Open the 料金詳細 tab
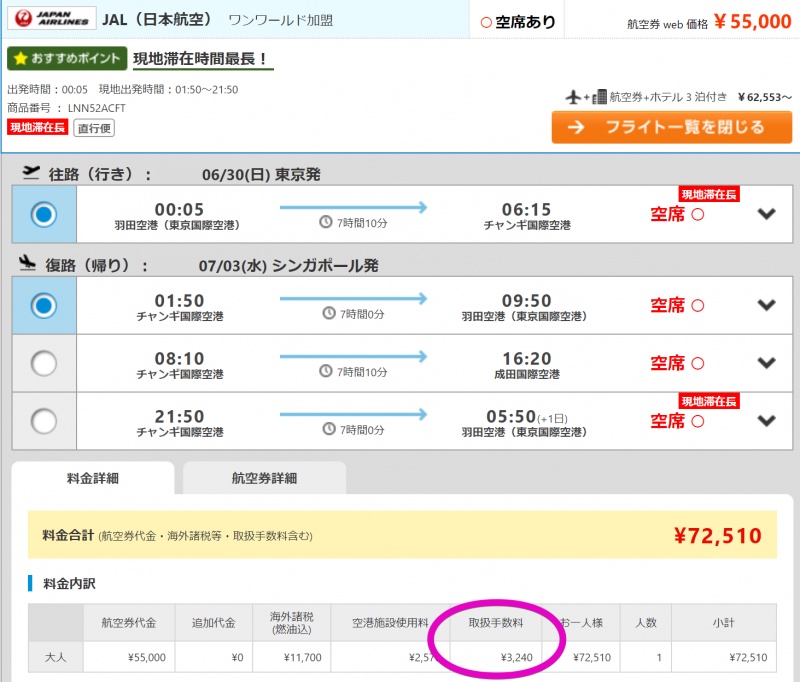The image size is (800, 682). pyautogui.click(x=92, y=478)
